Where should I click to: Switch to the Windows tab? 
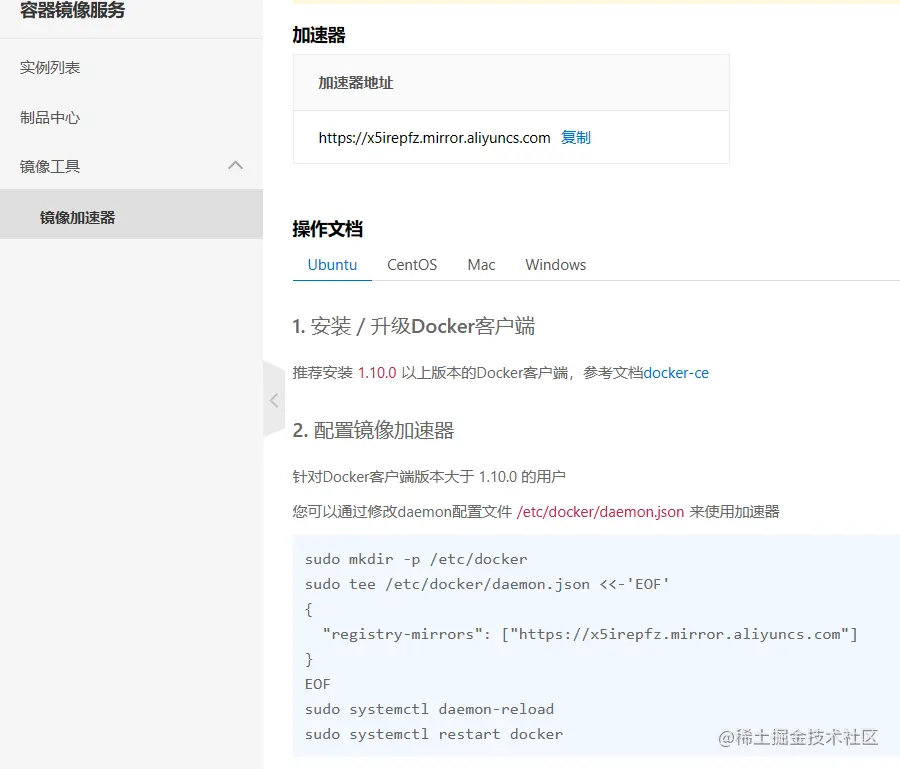(x=556, y=265)
